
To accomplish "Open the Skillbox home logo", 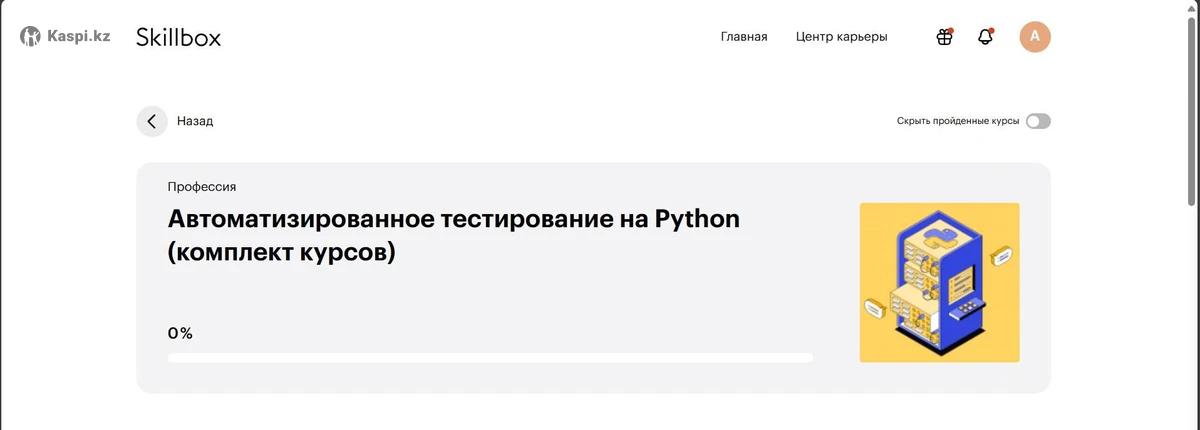I will [x=178, y=37].
